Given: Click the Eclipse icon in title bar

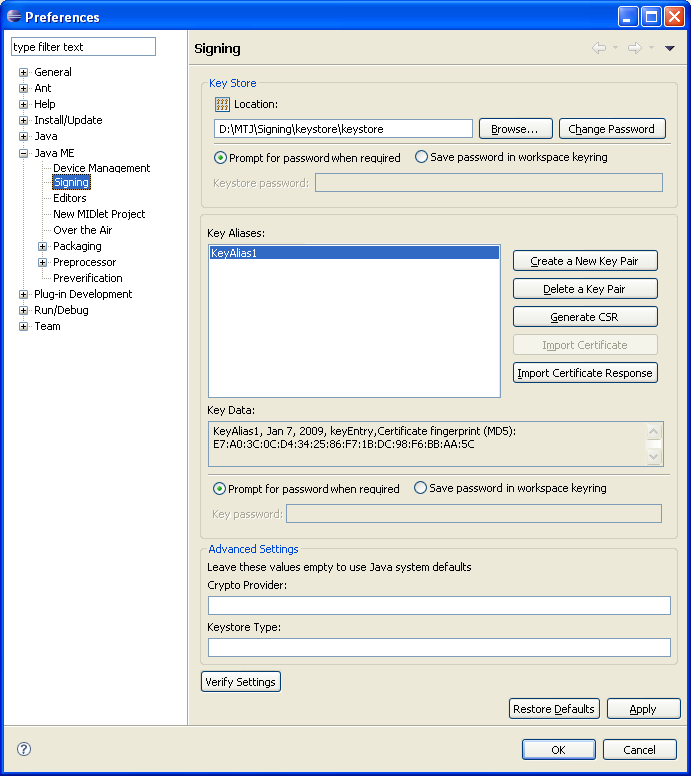Looking at the screenshot, I should click(13, 16).
